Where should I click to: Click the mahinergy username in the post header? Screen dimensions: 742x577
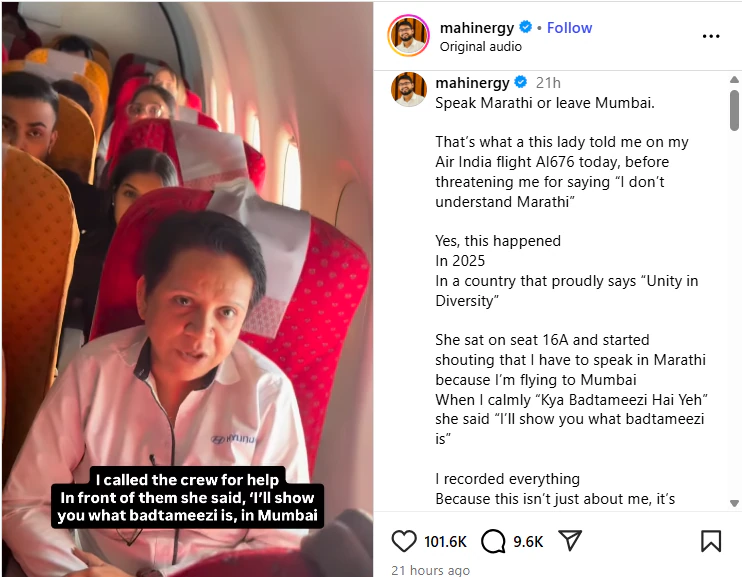point(476,28)
